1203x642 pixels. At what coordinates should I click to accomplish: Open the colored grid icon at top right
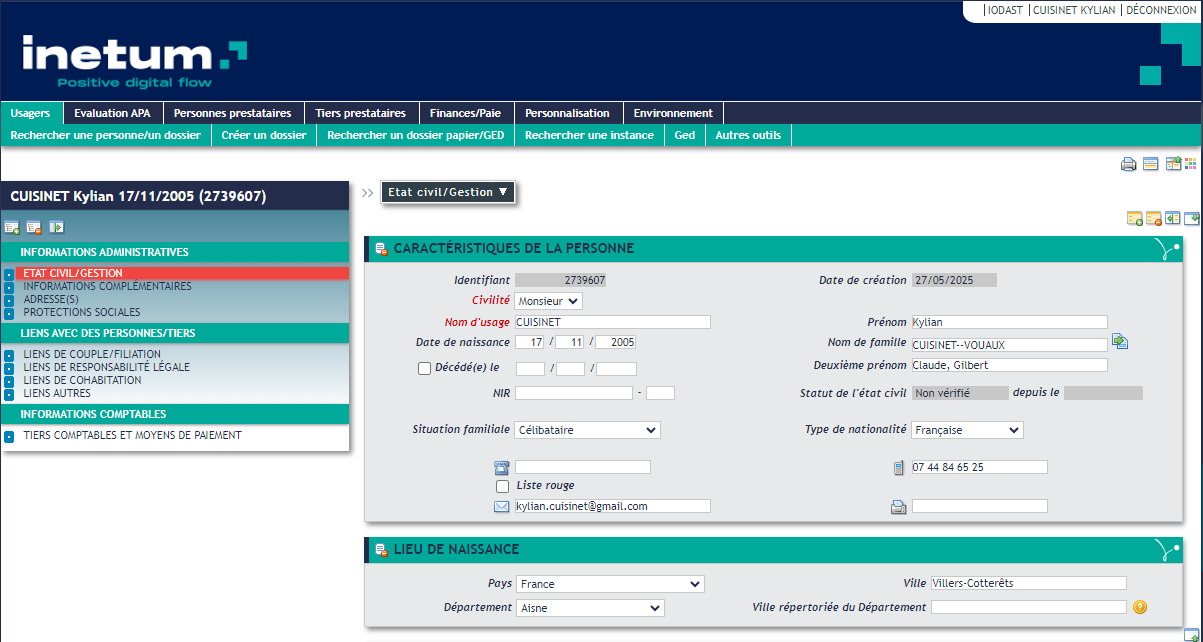[1190, 164]
